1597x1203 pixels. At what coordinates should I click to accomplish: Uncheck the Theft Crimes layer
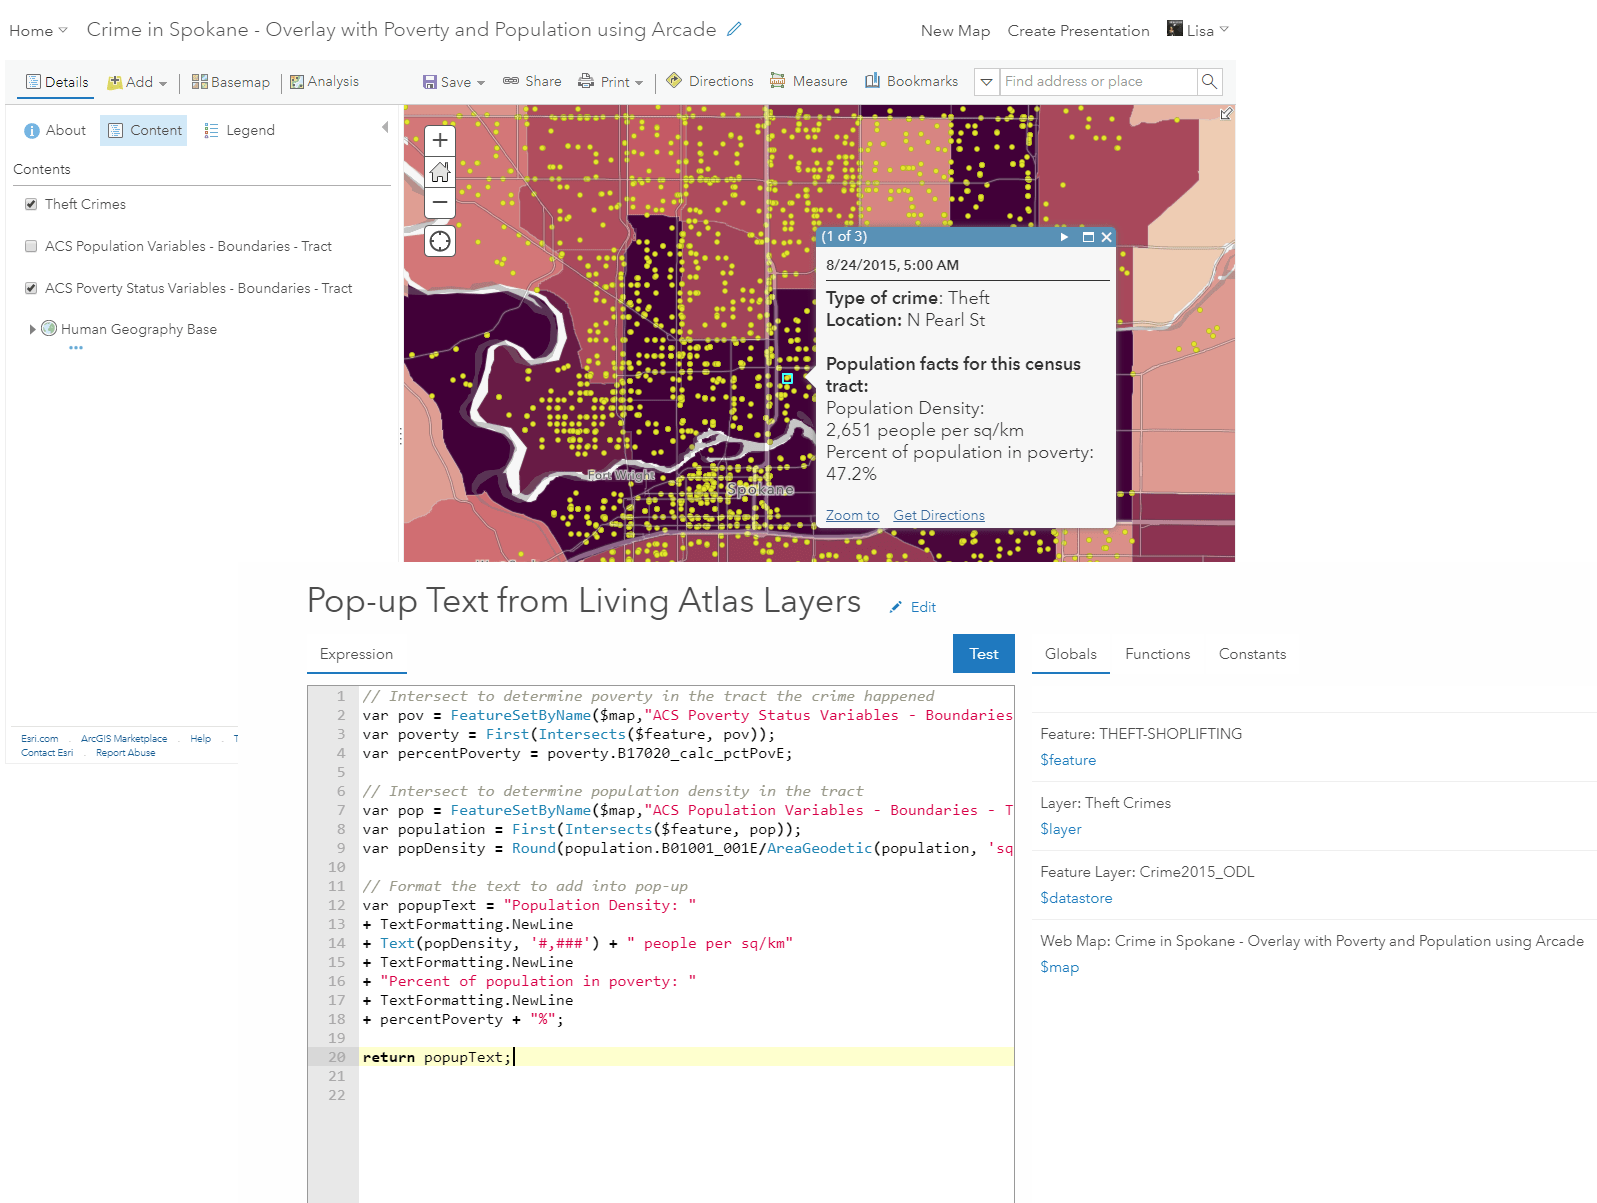[31, 204]
